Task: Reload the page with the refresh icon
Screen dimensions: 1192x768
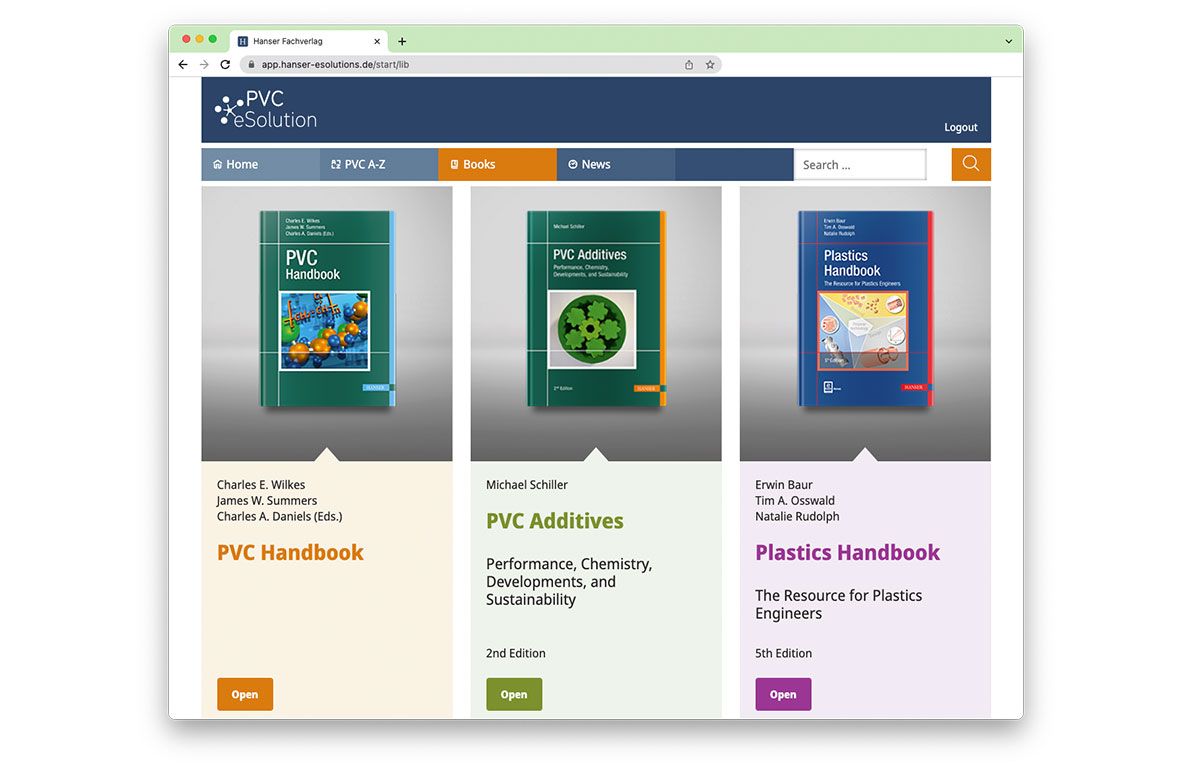Action: (x=225, y=65)
